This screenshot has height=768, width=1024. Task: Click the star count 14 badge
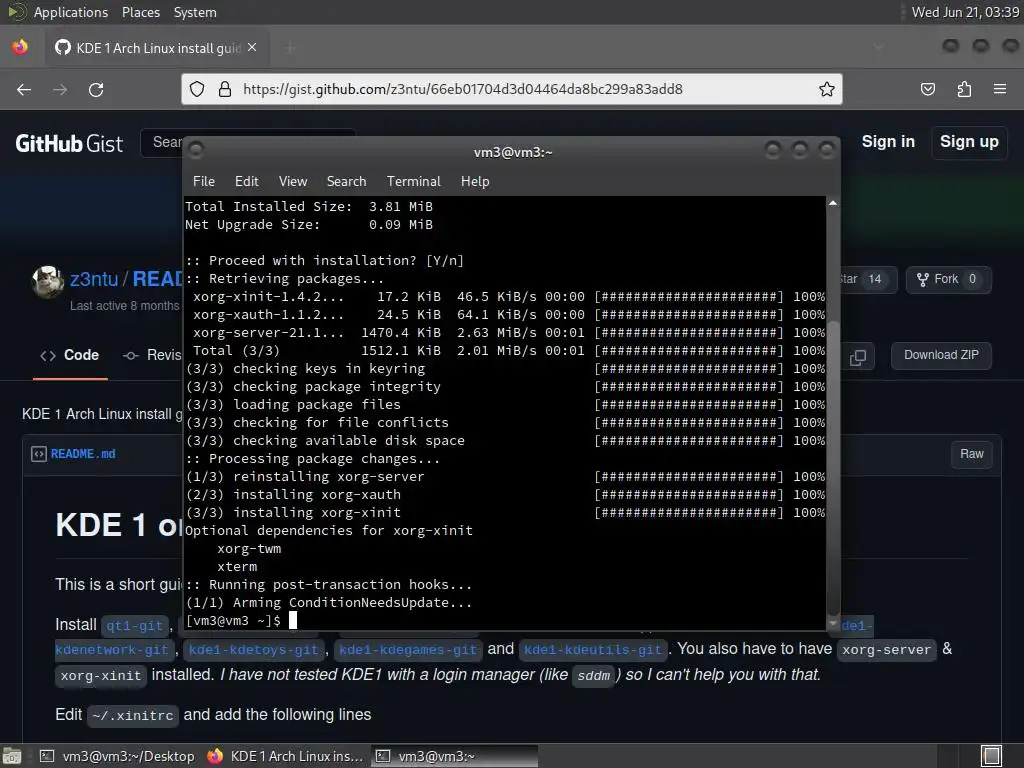(x=874, y=280)
